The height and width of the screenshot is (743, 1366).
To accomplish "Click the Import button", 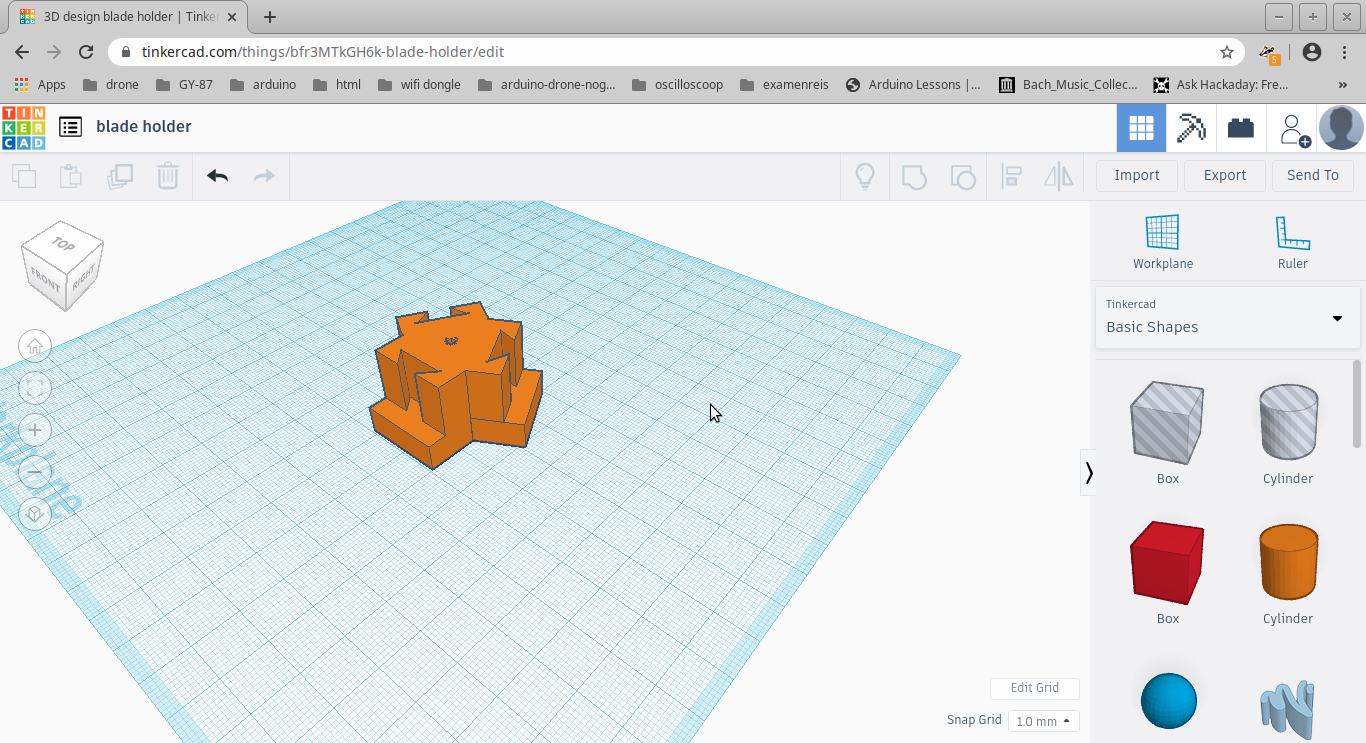I will tap(1137, 175).
